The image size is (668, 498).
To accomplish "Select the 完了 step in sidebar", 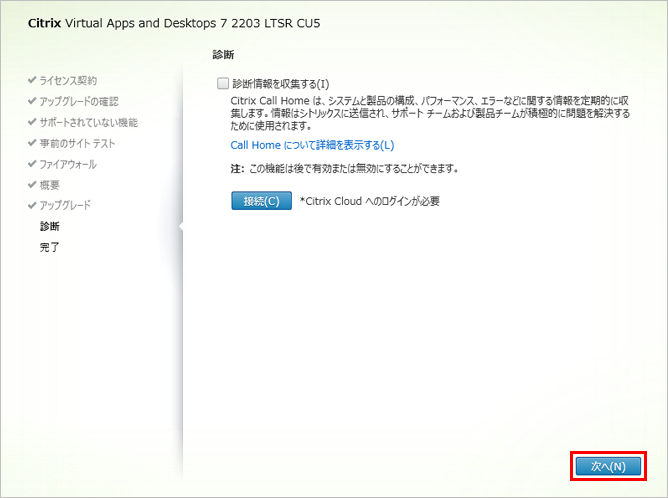I will [49, 247].
